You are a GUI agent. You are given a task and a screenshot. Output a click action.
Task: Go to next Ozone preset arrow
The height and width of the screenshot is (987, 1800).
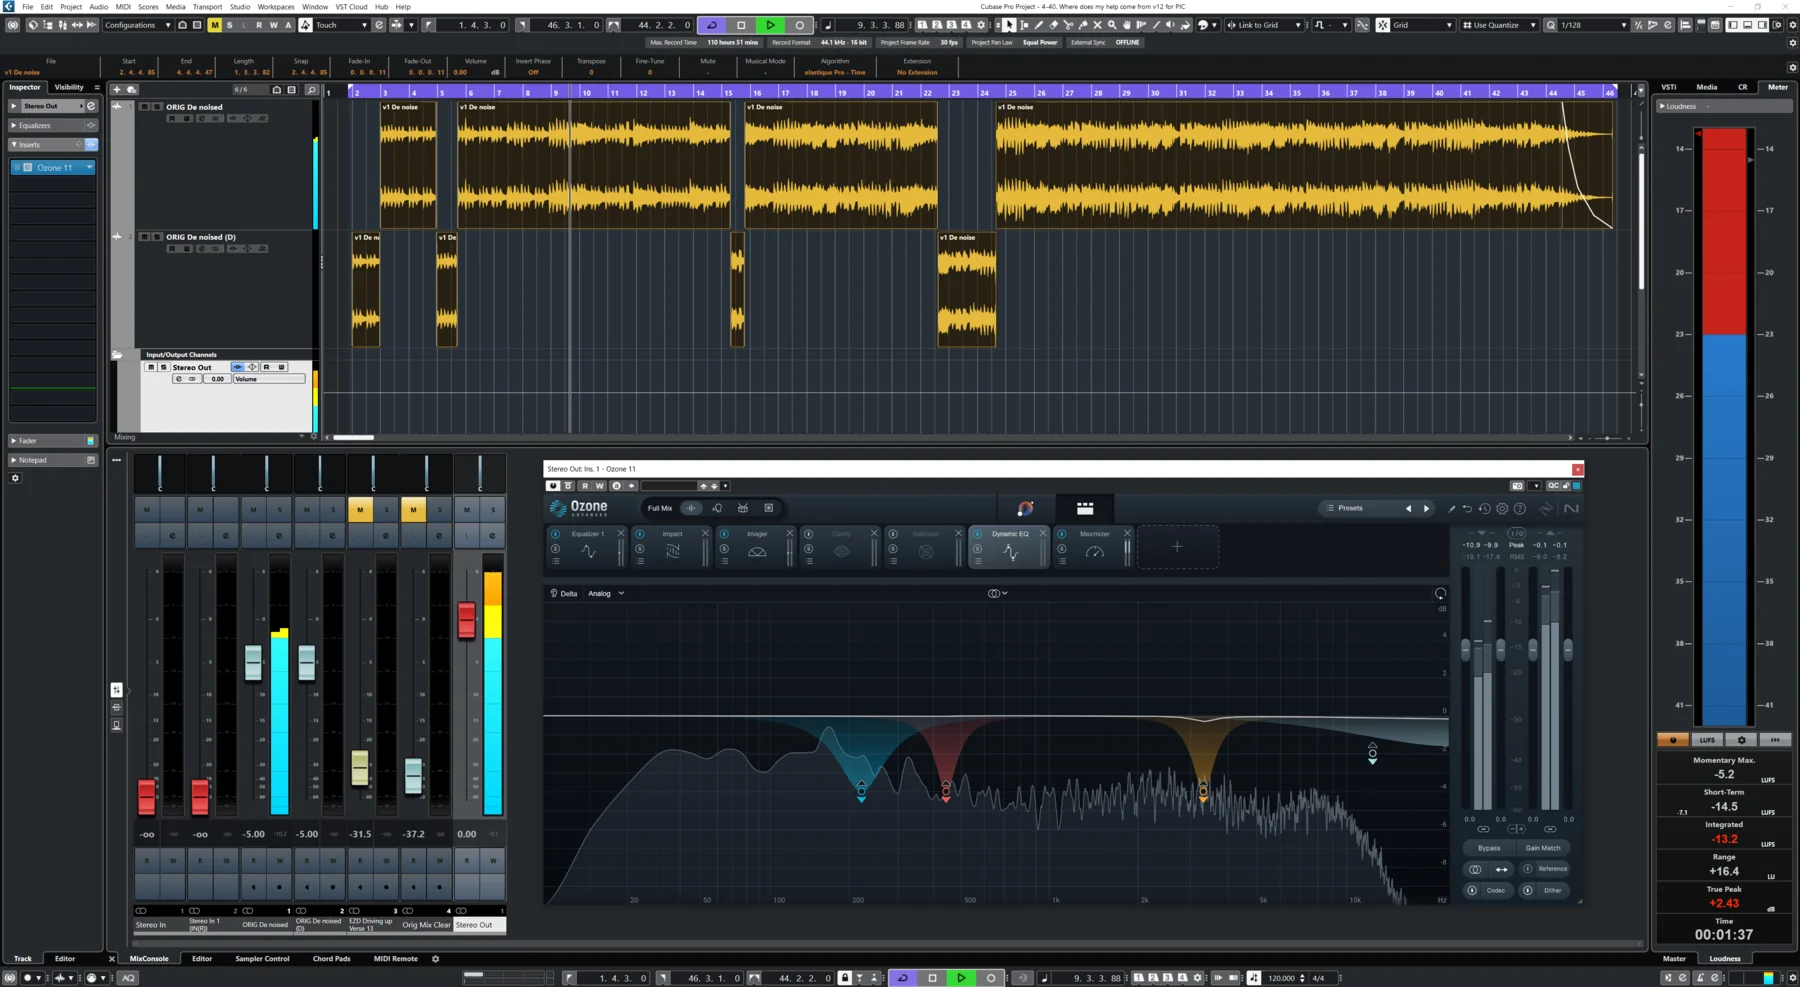(1426, 508)
